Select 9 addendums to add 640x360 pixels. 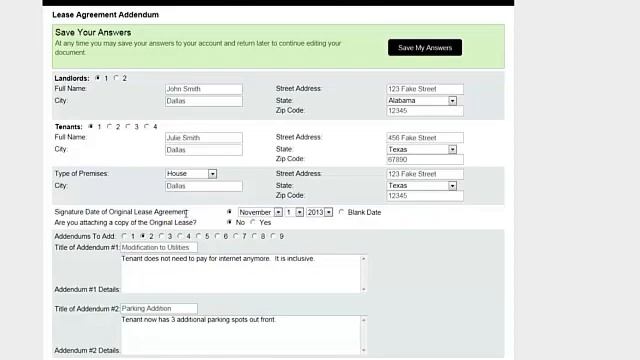click(273, 236)
